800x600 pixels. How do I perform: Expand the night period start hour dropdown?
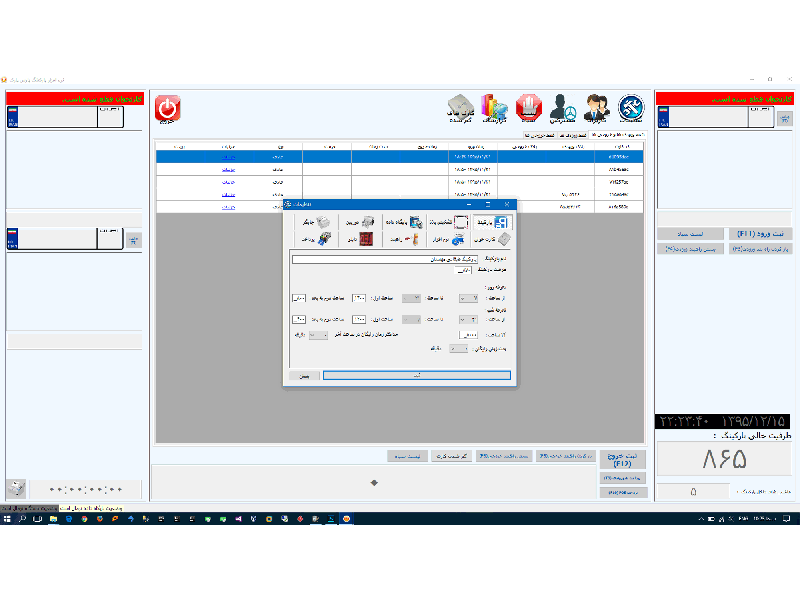(467, 319)
